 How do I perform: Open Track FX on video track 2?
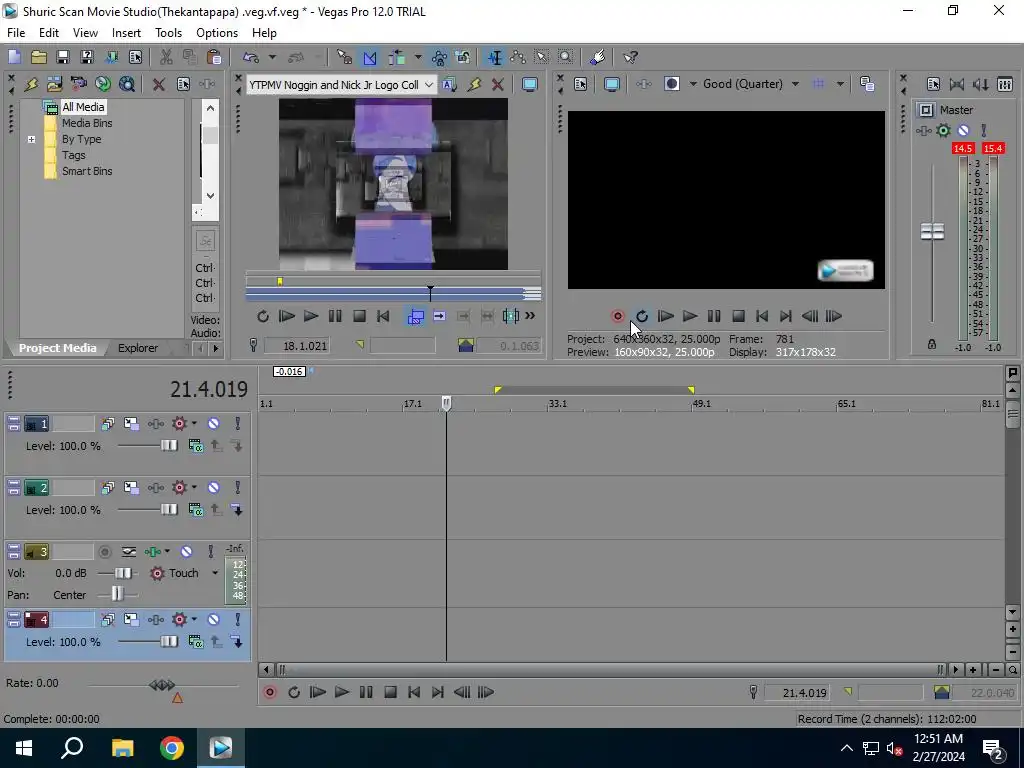155,488
